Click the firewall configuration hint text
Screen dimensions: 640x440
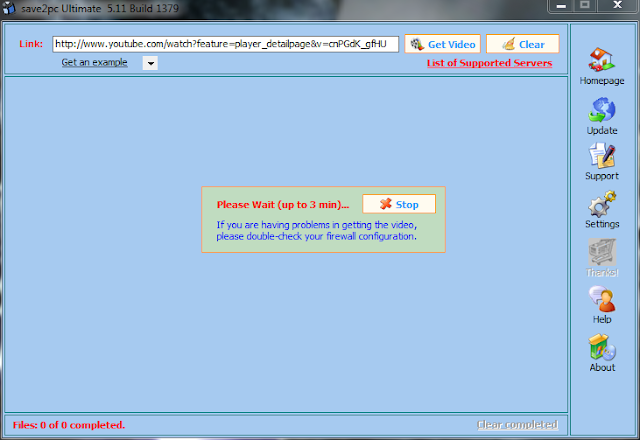(316, 231)
